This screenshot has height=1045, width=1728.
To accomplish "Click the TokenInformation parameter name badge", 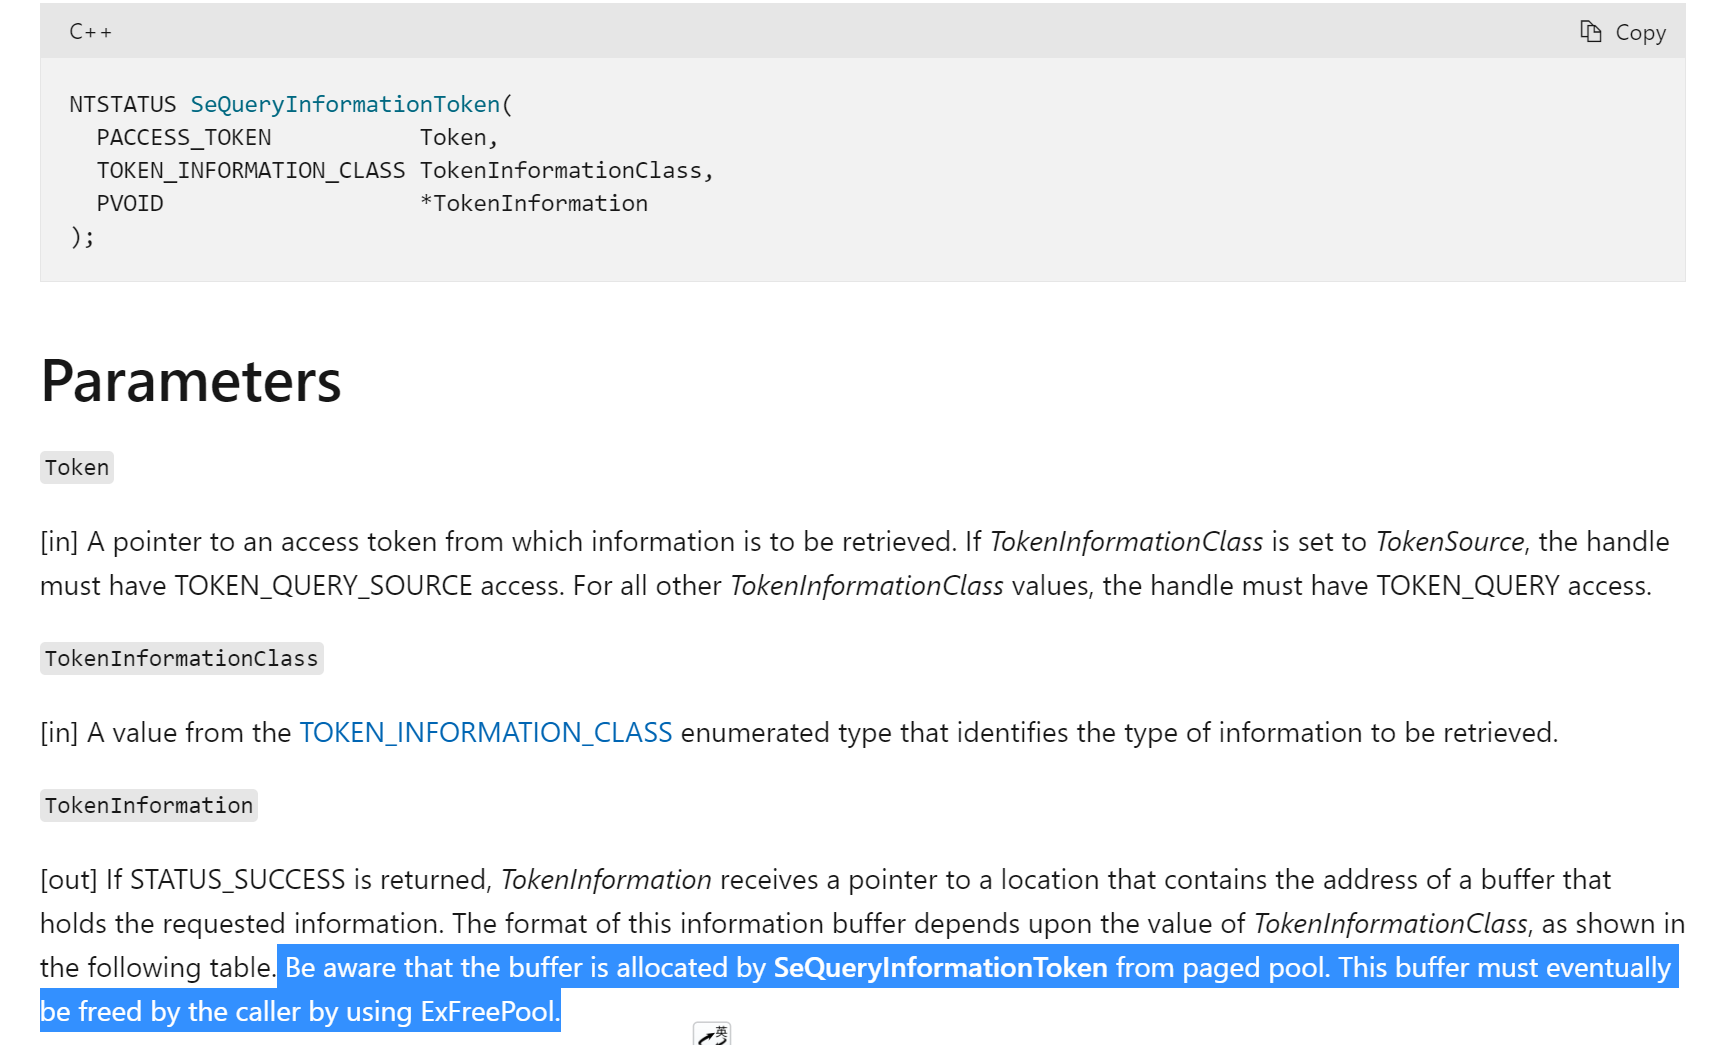I will point(149,806).
